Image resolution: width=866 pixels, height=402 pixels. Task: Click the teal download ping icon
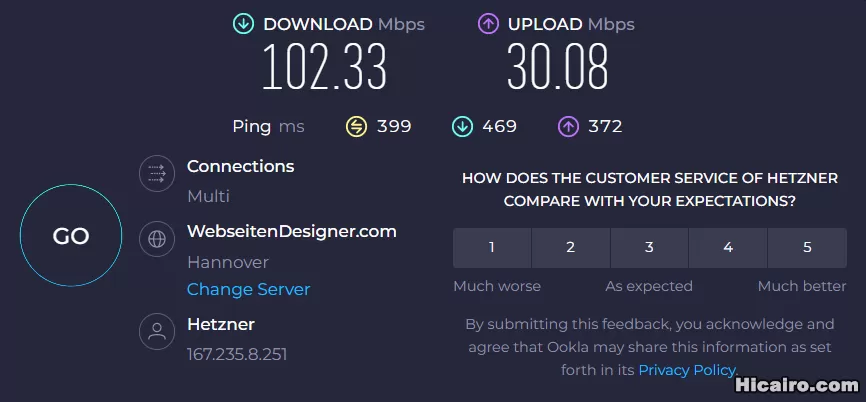(x=462, y=126)
